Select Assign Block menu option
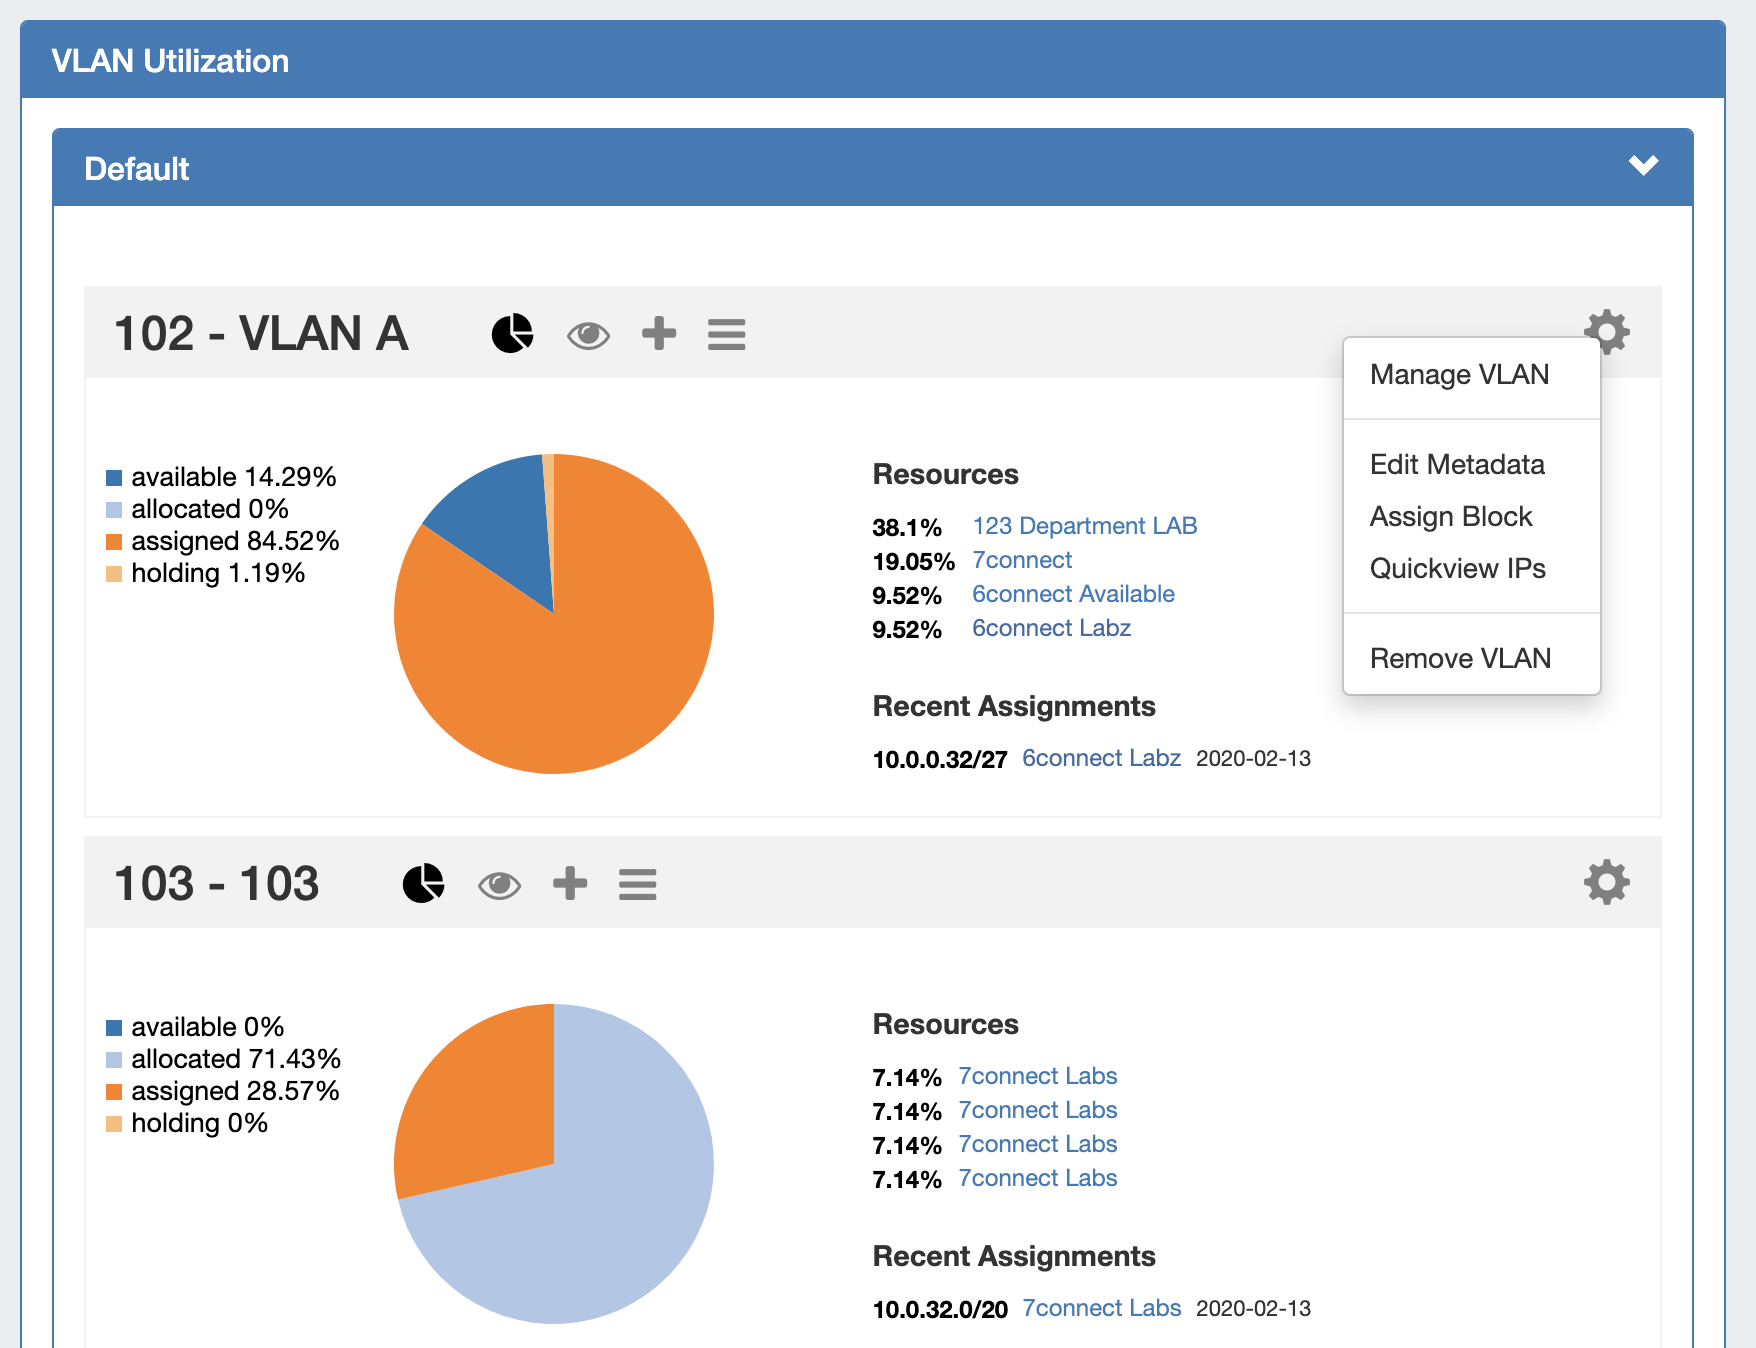Viewport: 1756px width, 1348px height. coord(1450,516)
